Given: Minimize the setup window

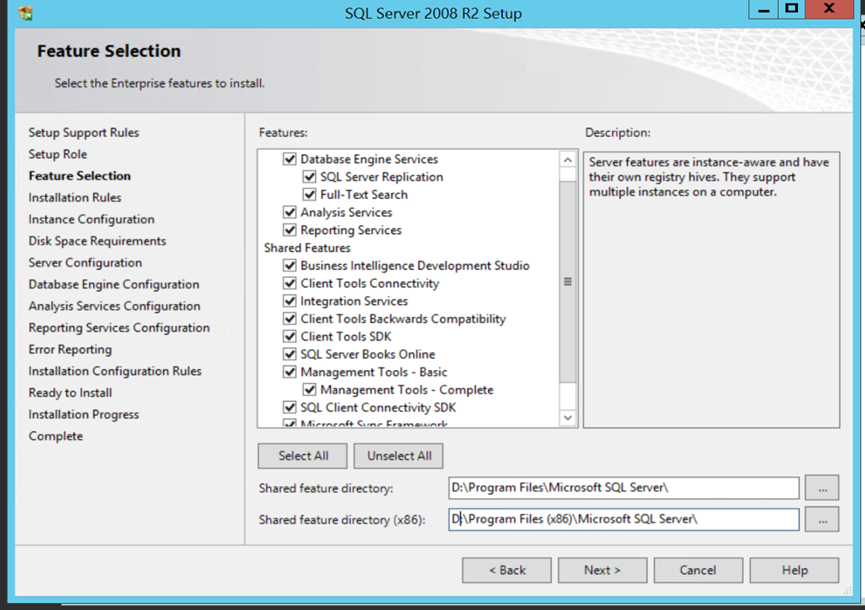Looking at the screenshot, I should [x=763, y=9].
